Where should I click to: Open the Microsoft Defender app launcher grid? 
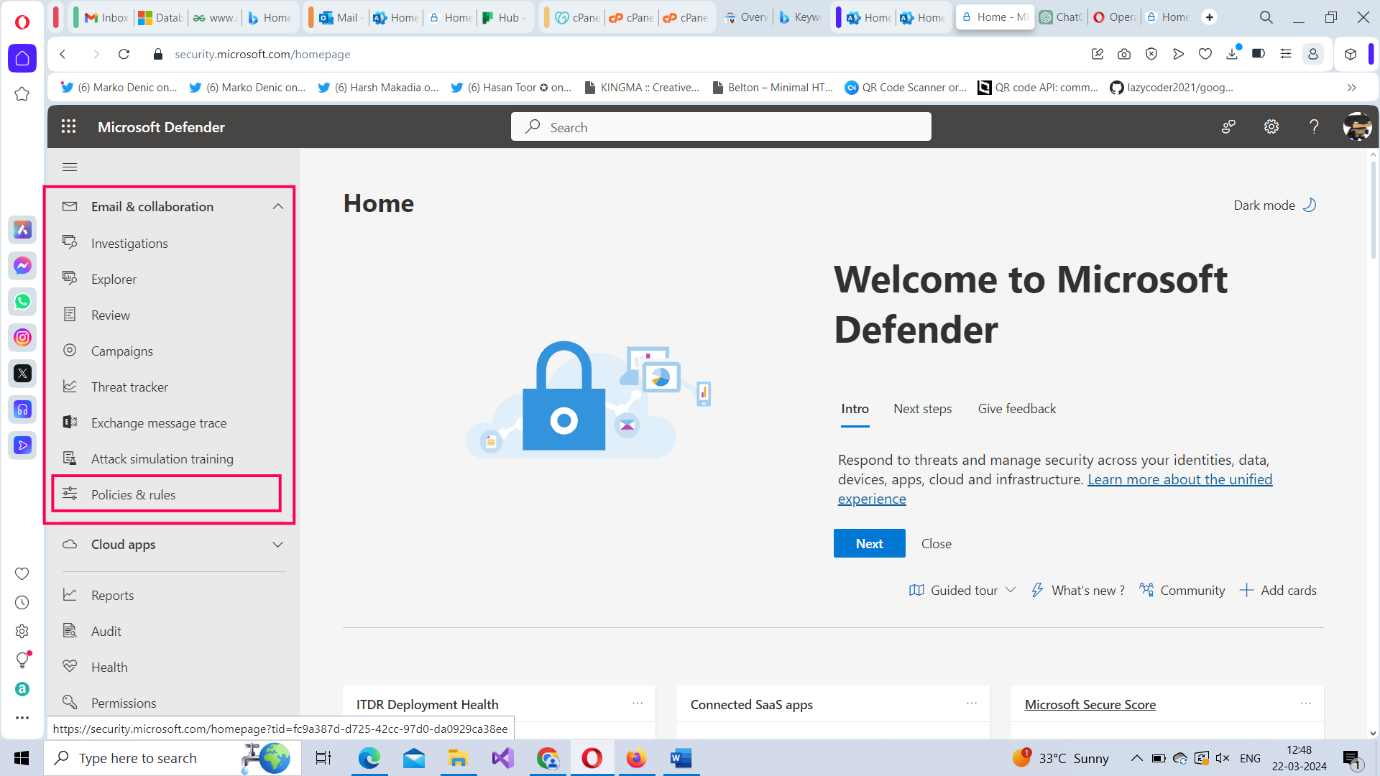69,127
